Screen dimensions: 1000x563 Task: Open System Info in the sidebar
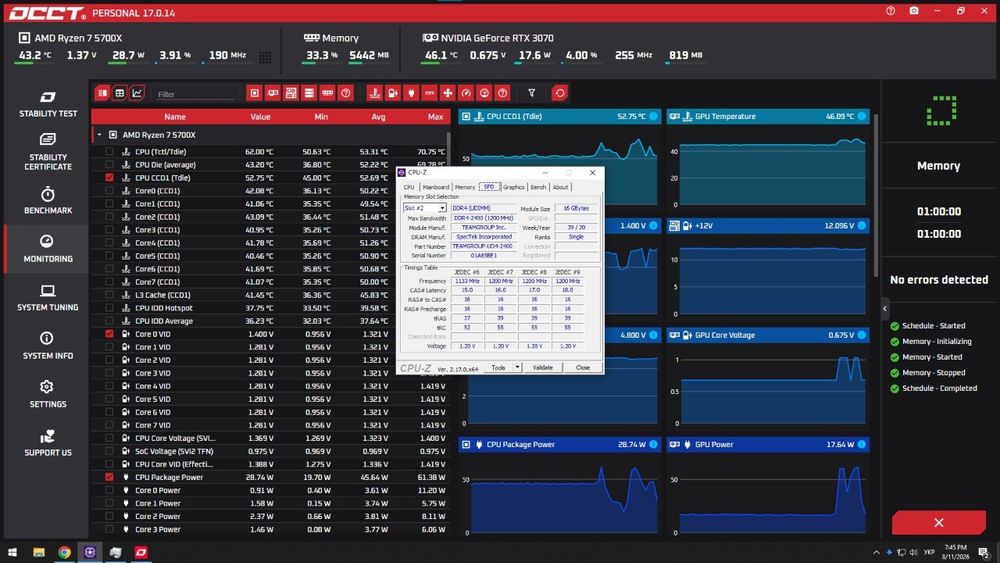coord(47,346)
